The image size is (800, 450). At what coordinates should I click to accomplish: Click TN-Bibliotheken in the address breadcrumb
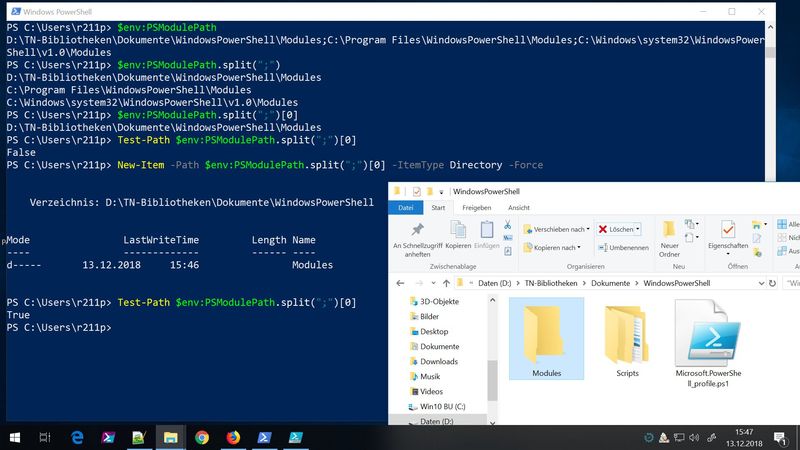tap(552, 283)
